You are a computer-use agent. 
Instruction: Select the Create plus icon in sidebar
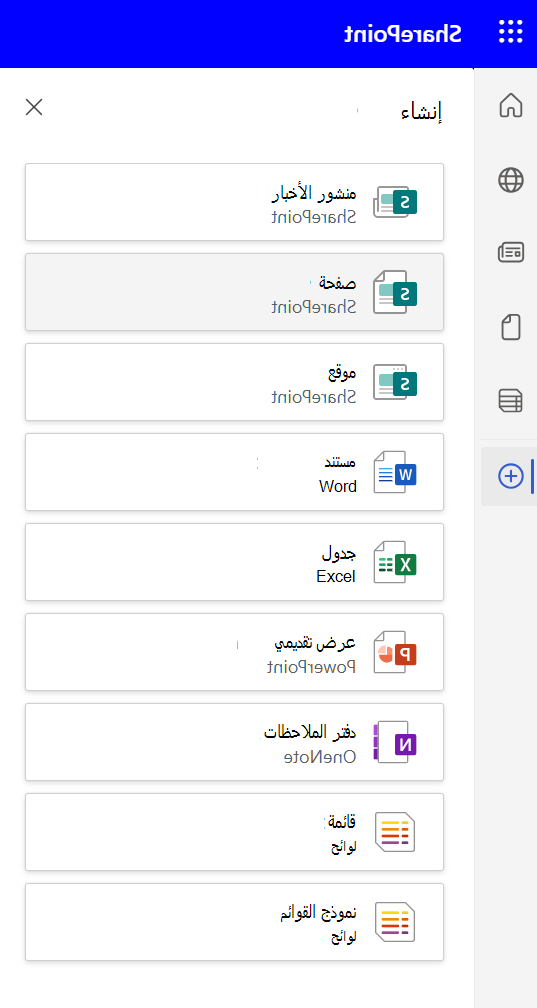point(511,476)
